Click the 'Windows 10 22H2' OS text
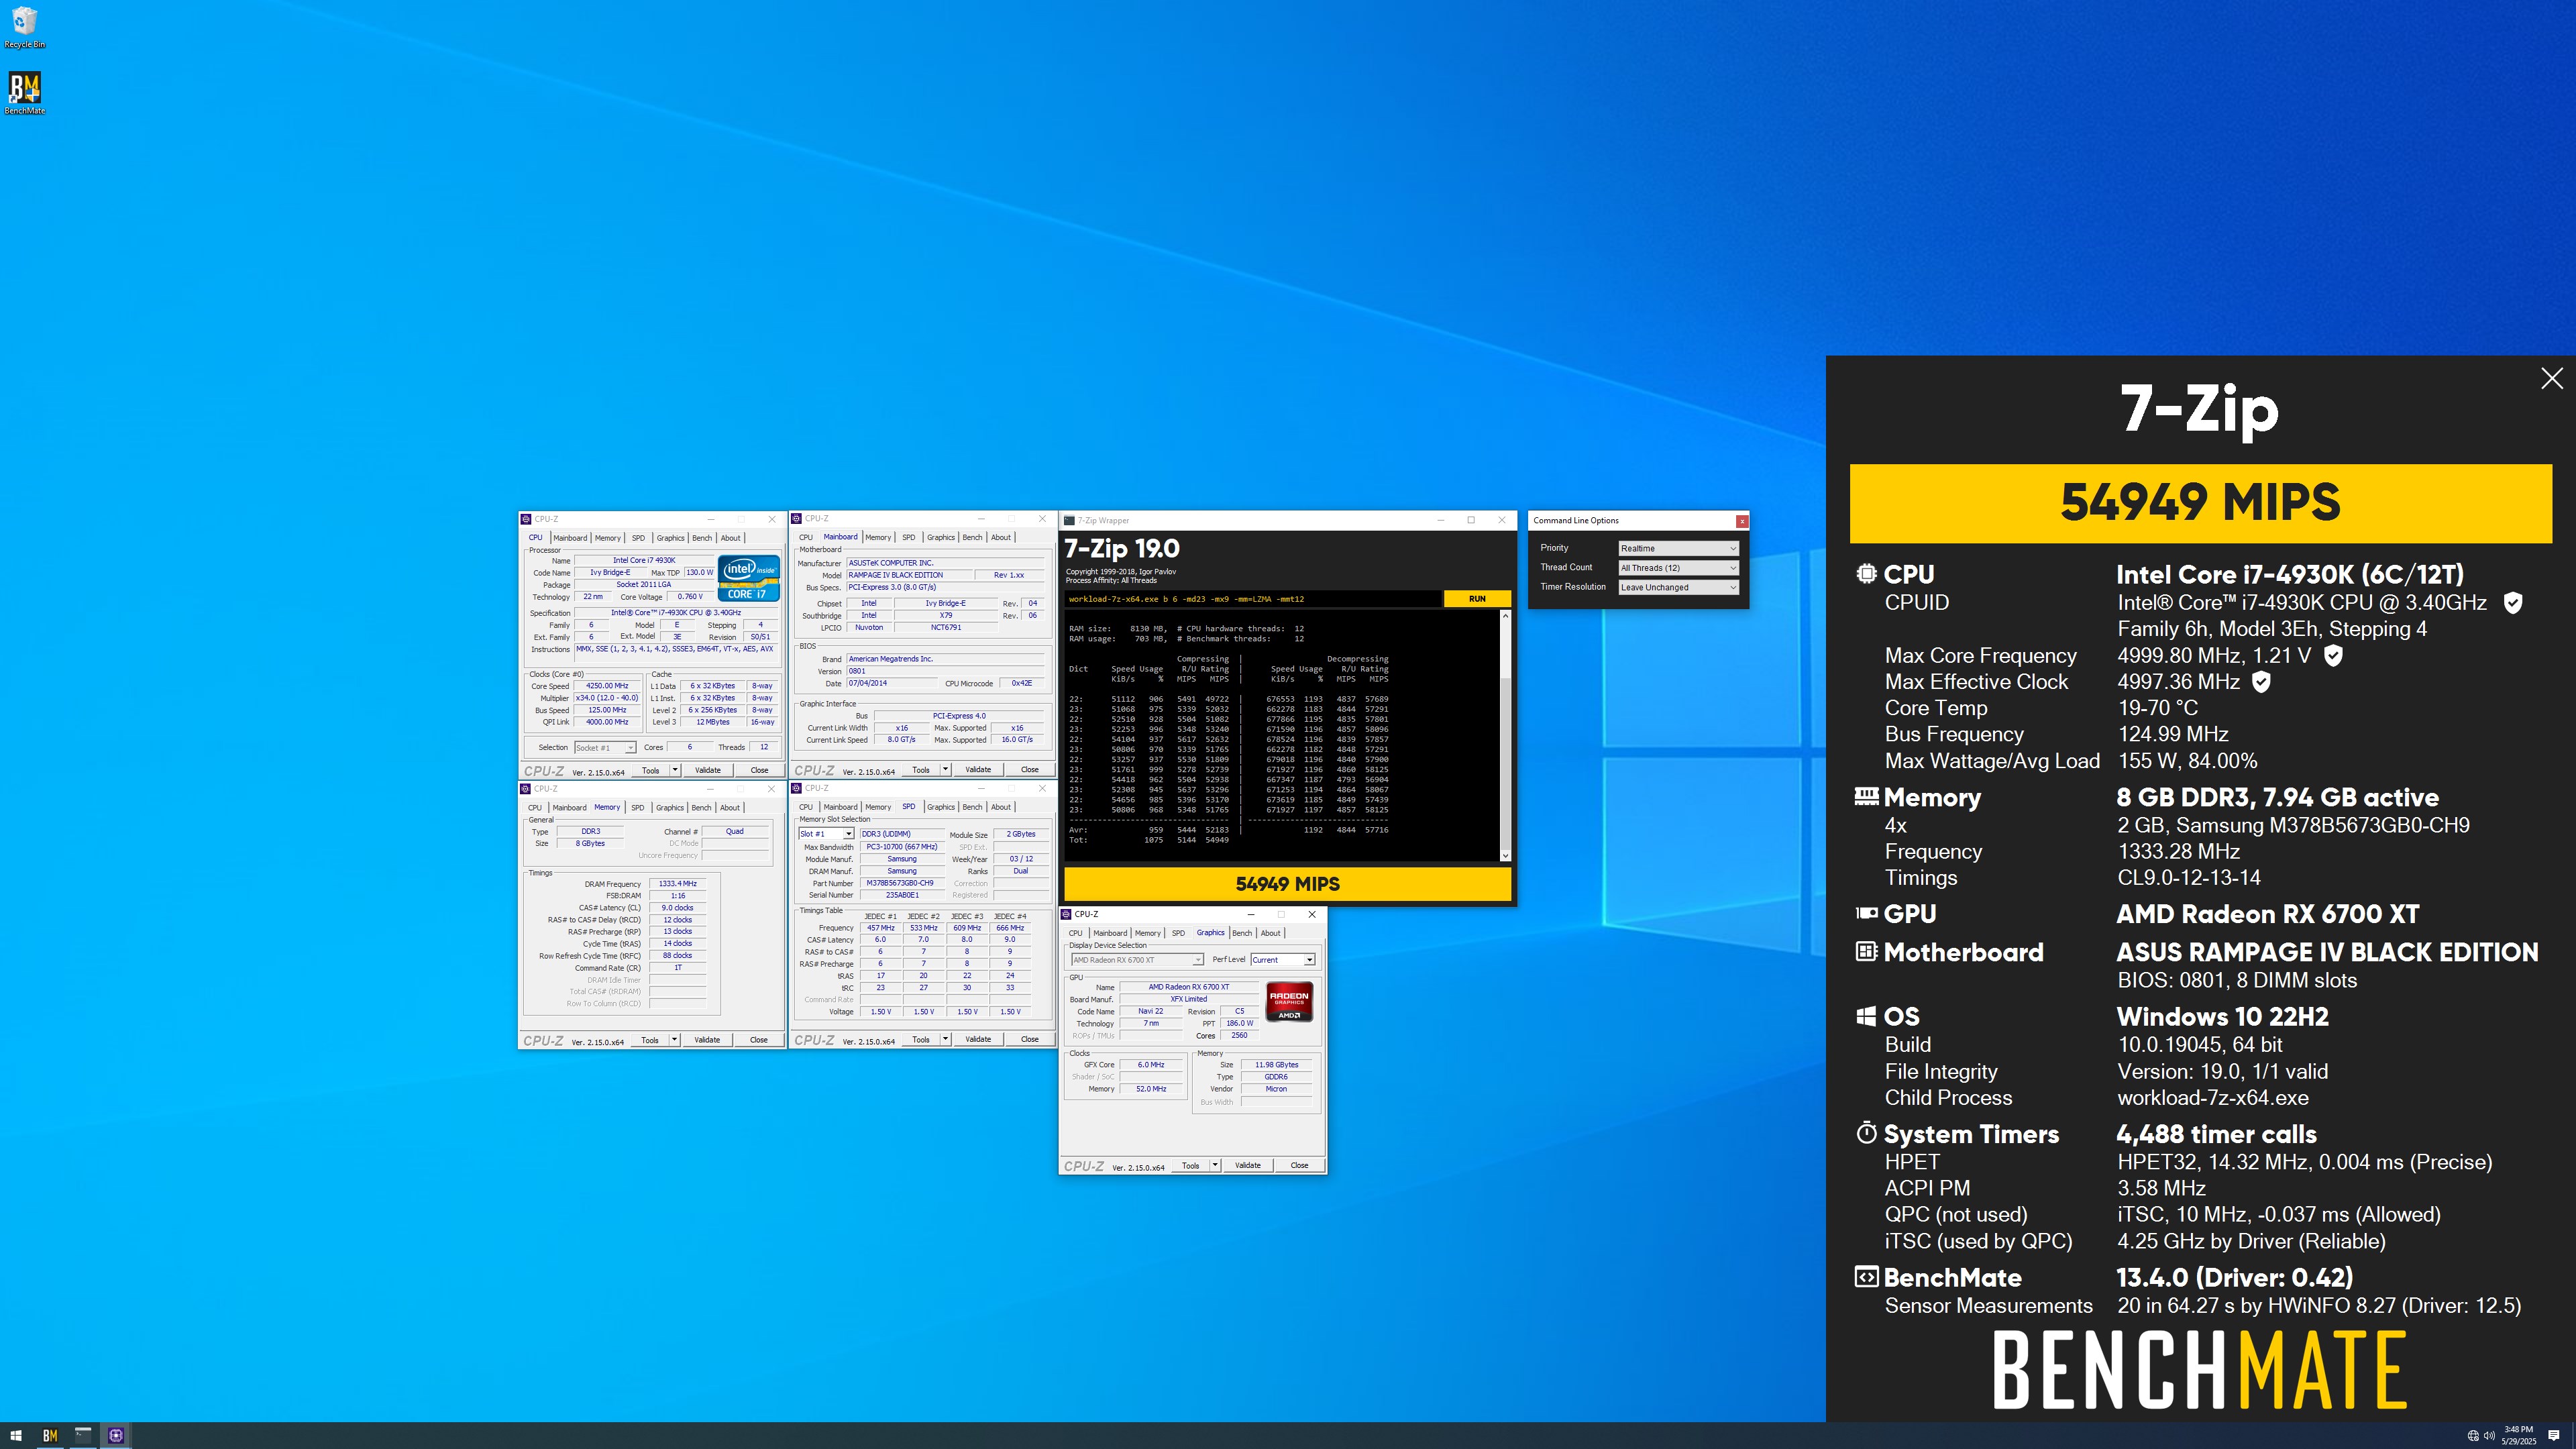The width and height of the screenshot is (2576, 1449). click(x=2222, y=1016)
